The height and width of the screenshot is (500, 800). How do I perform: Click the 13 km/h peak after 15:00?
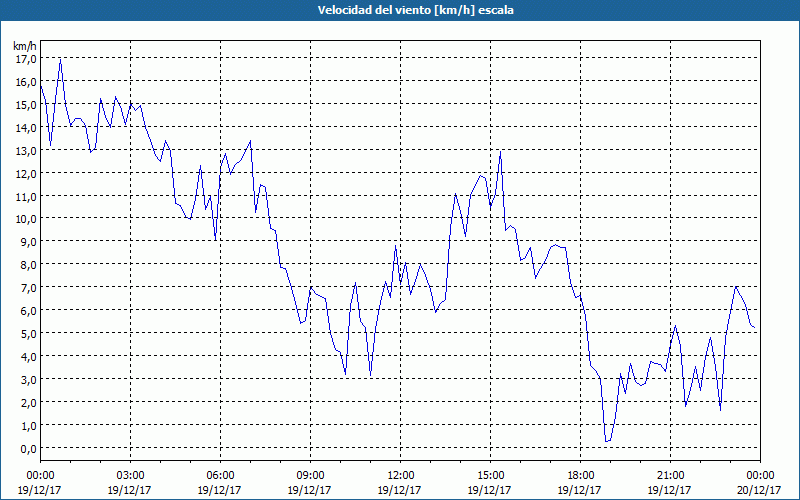[x=501, y=152]
